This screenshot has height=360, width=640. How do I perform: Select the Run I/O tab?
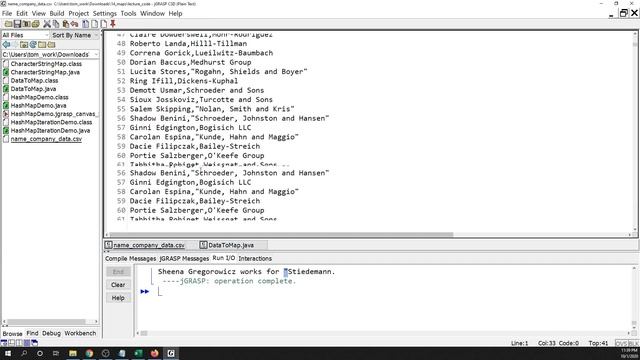click(x=224, y=258)
